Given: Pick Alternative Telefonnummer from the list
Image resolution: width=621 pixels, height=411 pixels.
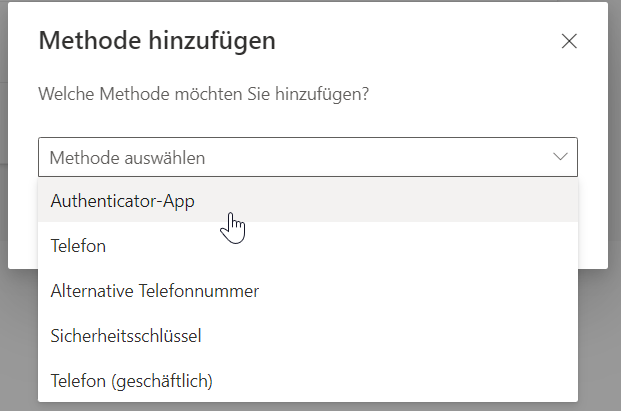Looking at the screenshot, I should [x=154, y=291].
